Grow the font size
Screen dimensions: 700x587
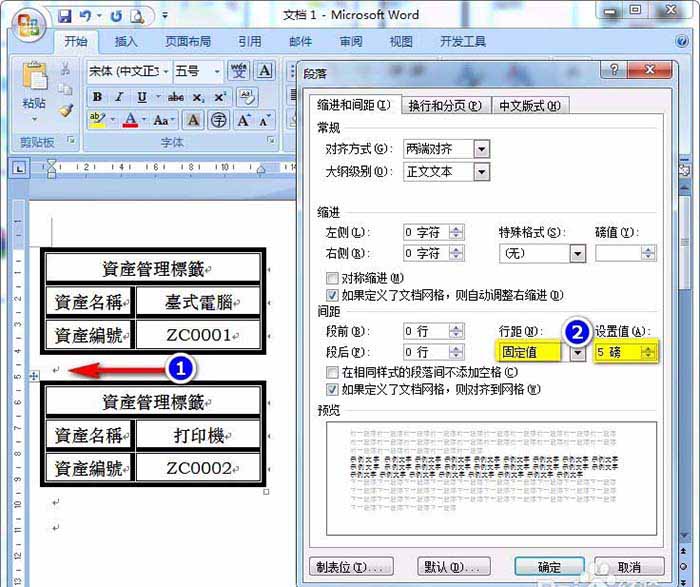click(243, 120)
